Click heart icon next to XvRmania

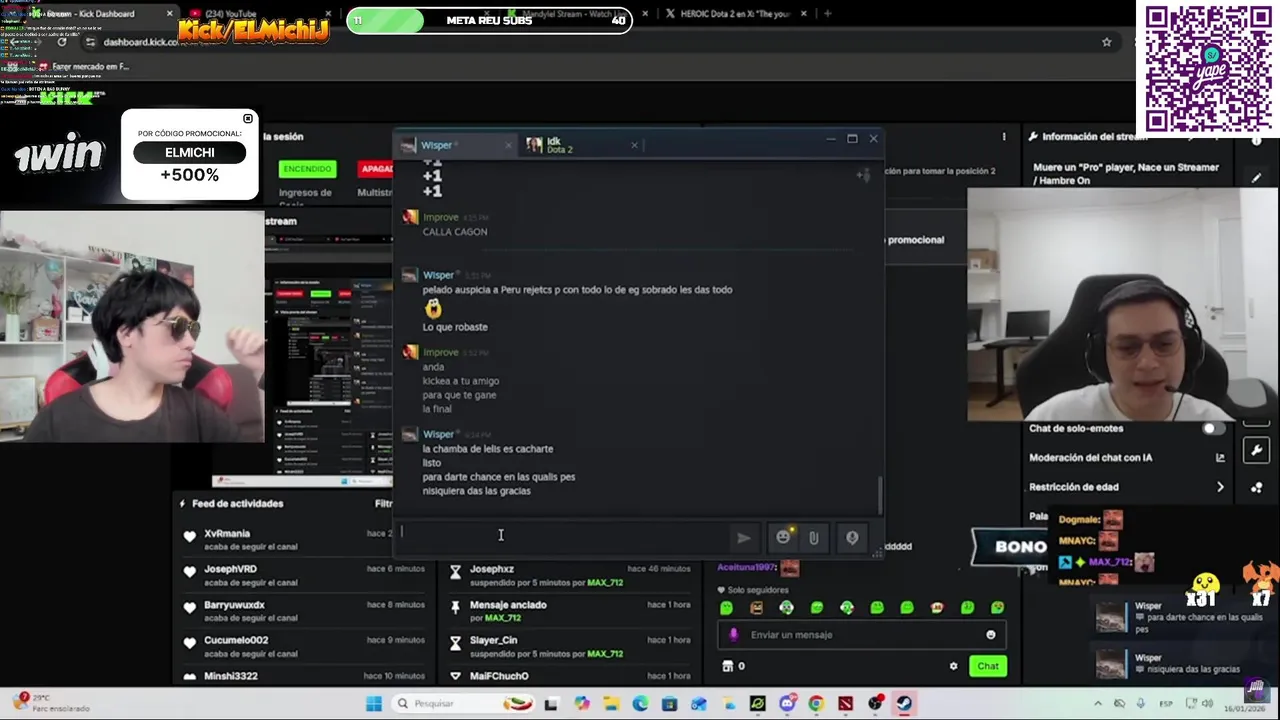pyautogui.click(x=189, y=536)
